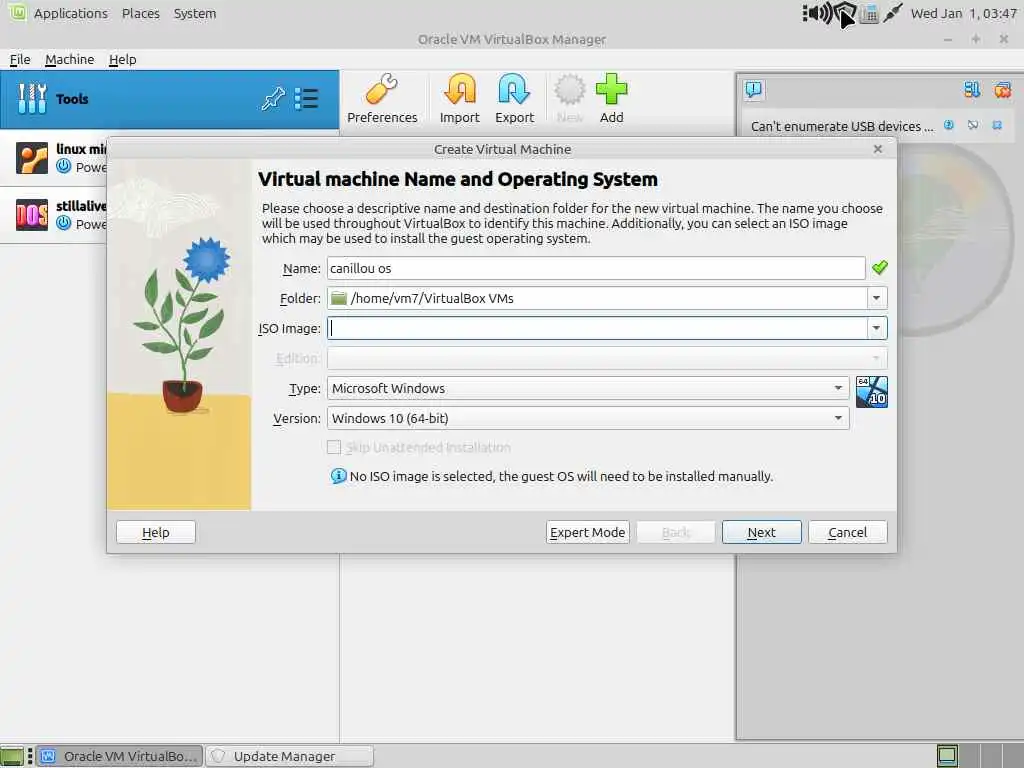Click the information icon by No ISO message
The image size is (1024, 768).
338,476
